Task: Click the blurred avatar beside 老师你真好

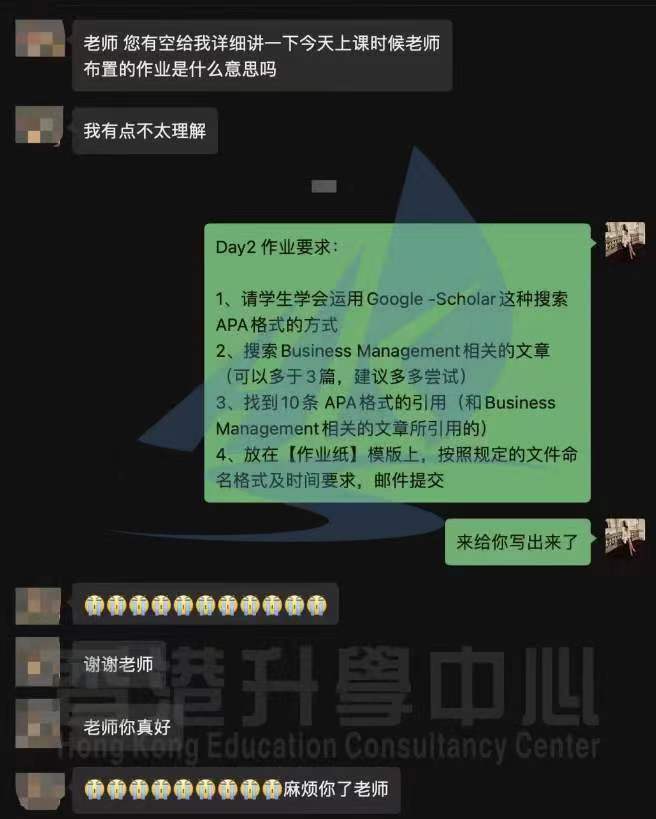Action: 38,725
